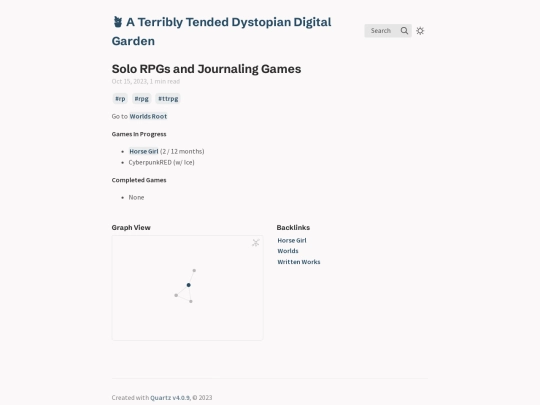Click the Completed Games heading
This screenshot has width=540, height=405.
139,180
